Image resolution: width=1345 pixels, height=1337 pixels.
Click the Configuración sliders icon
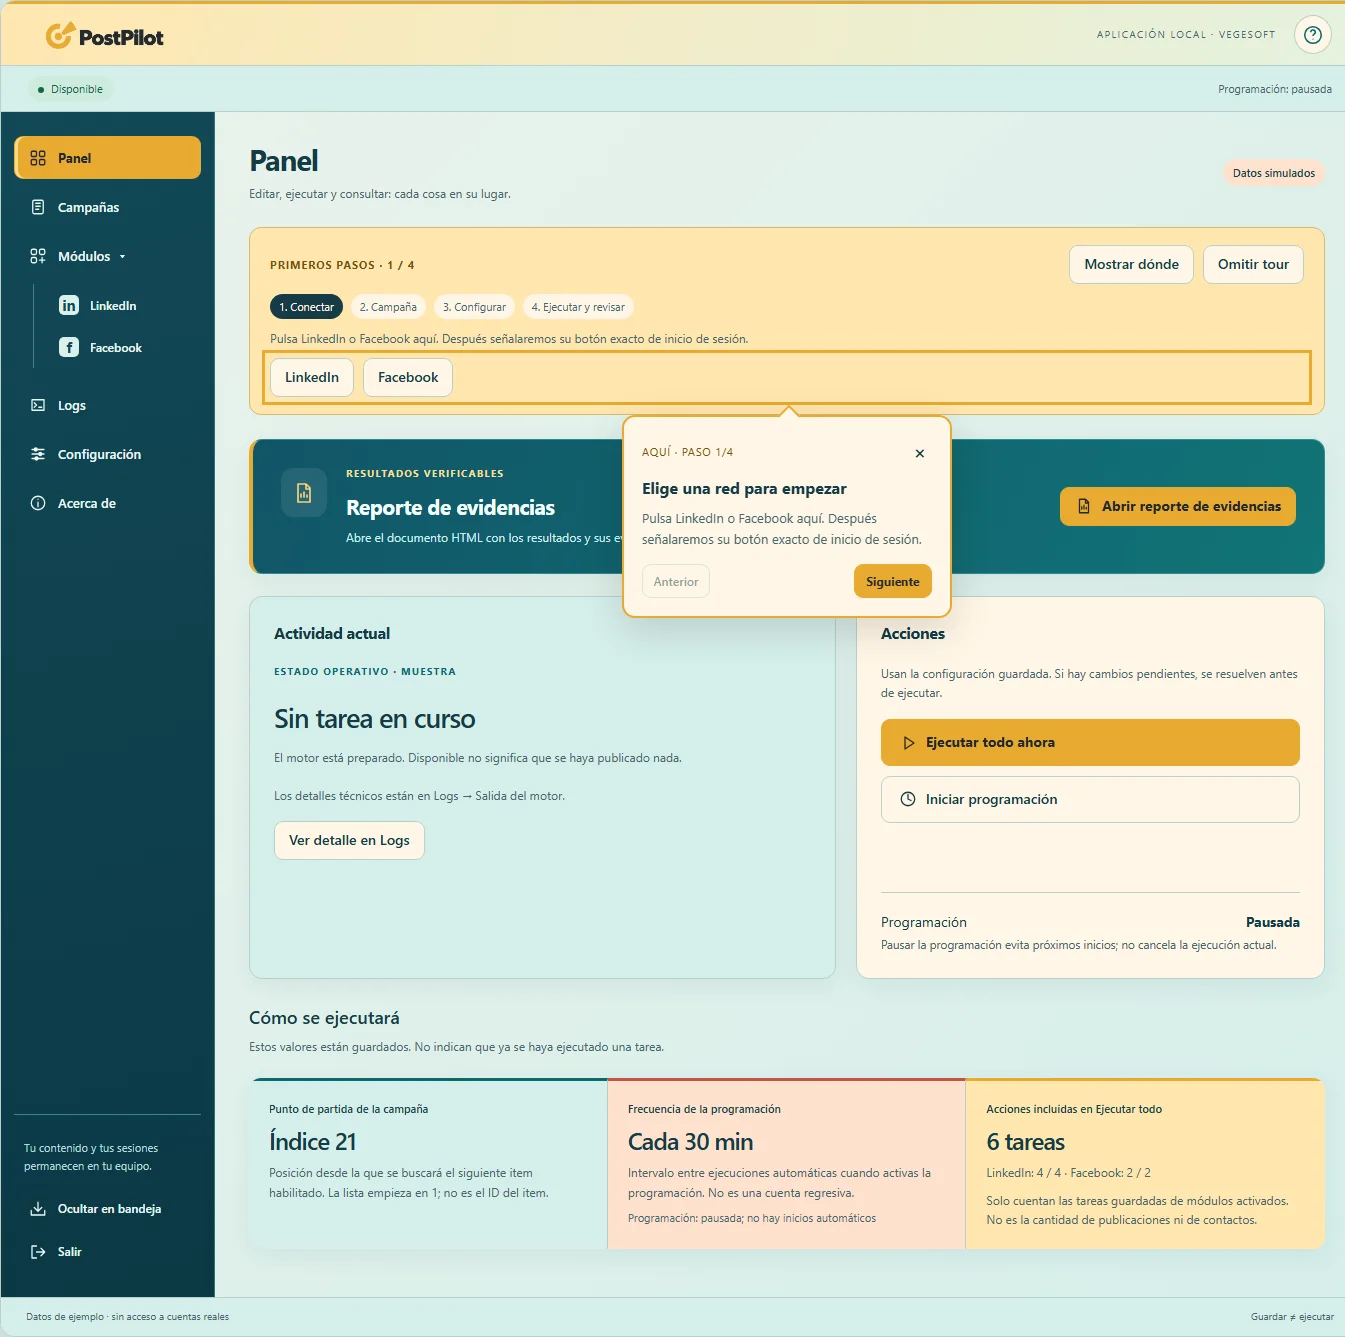(38, 454)
